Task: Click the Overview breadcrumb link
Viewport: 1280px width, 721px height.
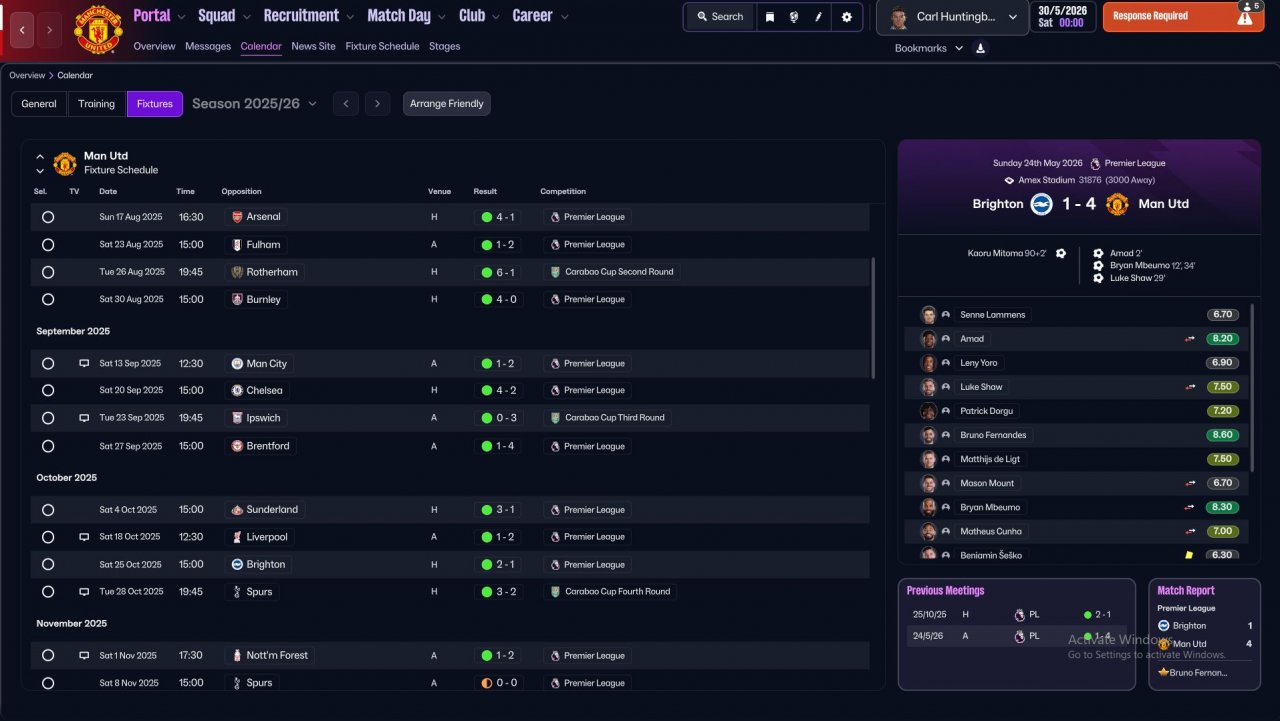Action: pos(27,75)
